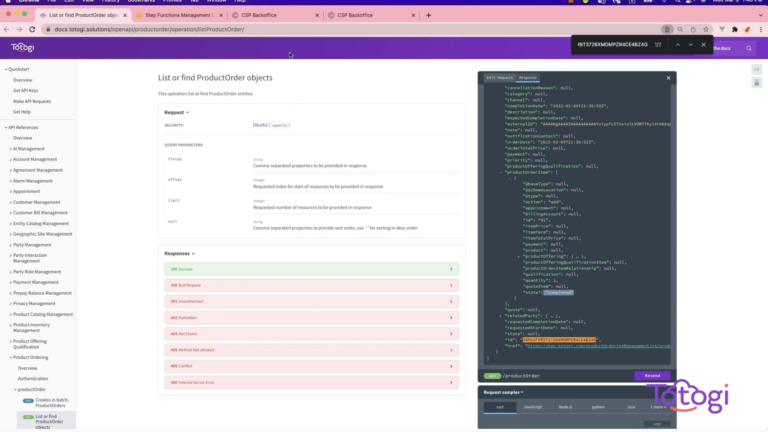Go to previous find-in-page match

[x=677, y=45]
